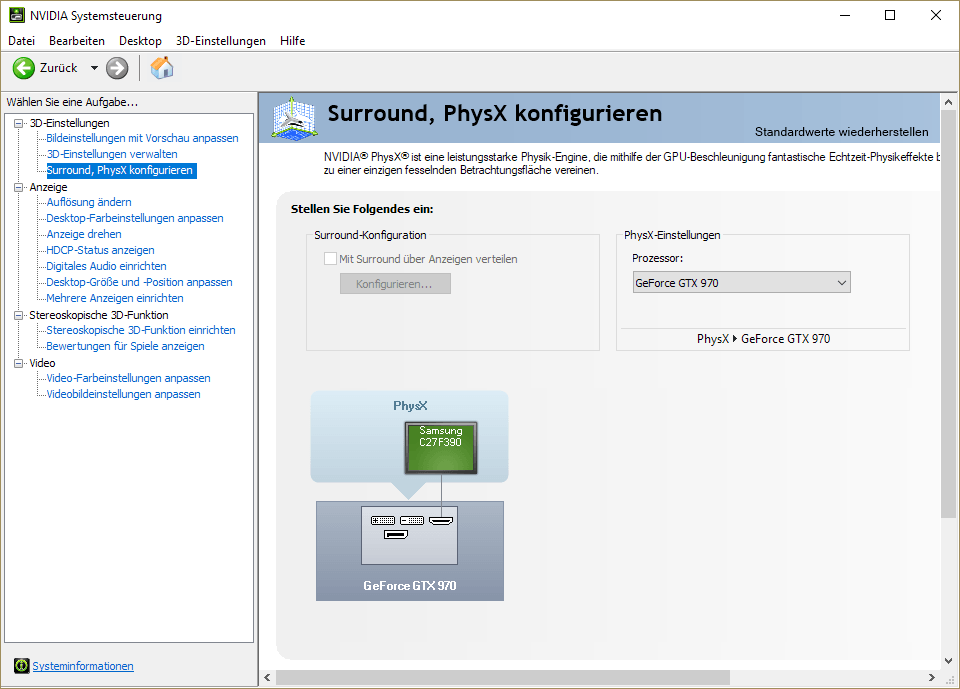The height and width of the screenshot is (689, 960).
Task: Open the Datei menu
Action: click(21, 40)
